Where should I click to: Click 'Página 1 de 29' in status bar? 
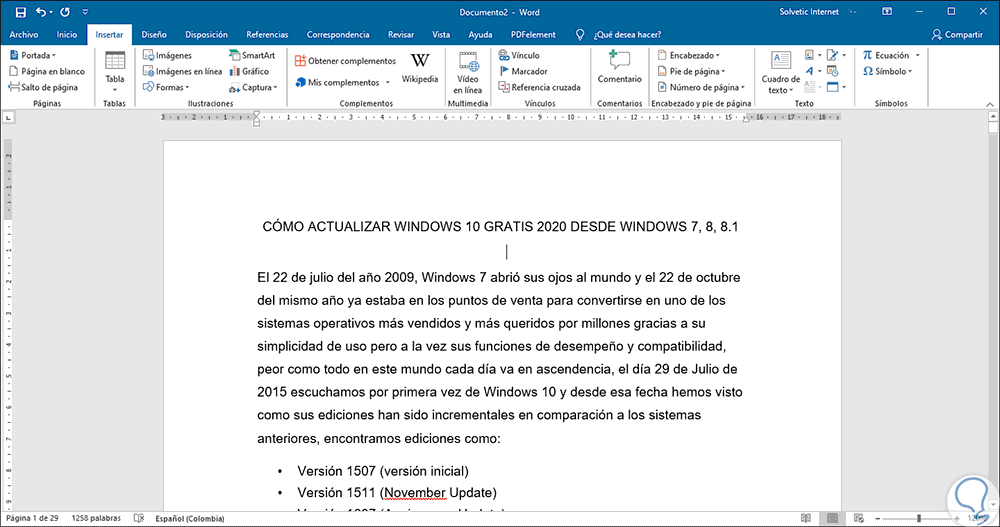(x=32, y=519)
